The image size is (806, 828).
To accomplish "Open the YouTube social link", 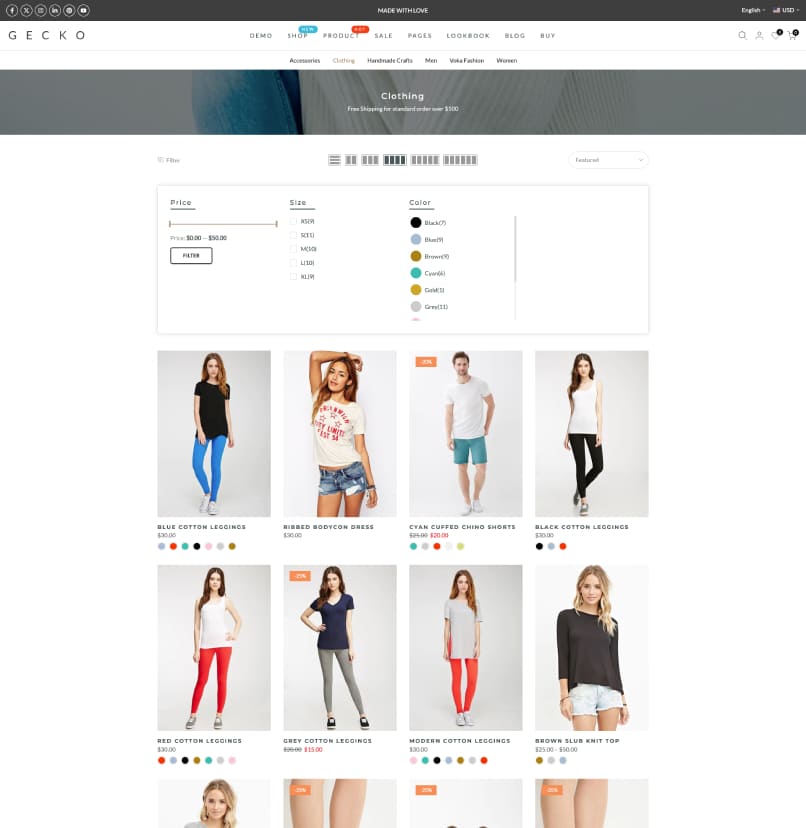I will pyautogui.click(x=83, y=11).
